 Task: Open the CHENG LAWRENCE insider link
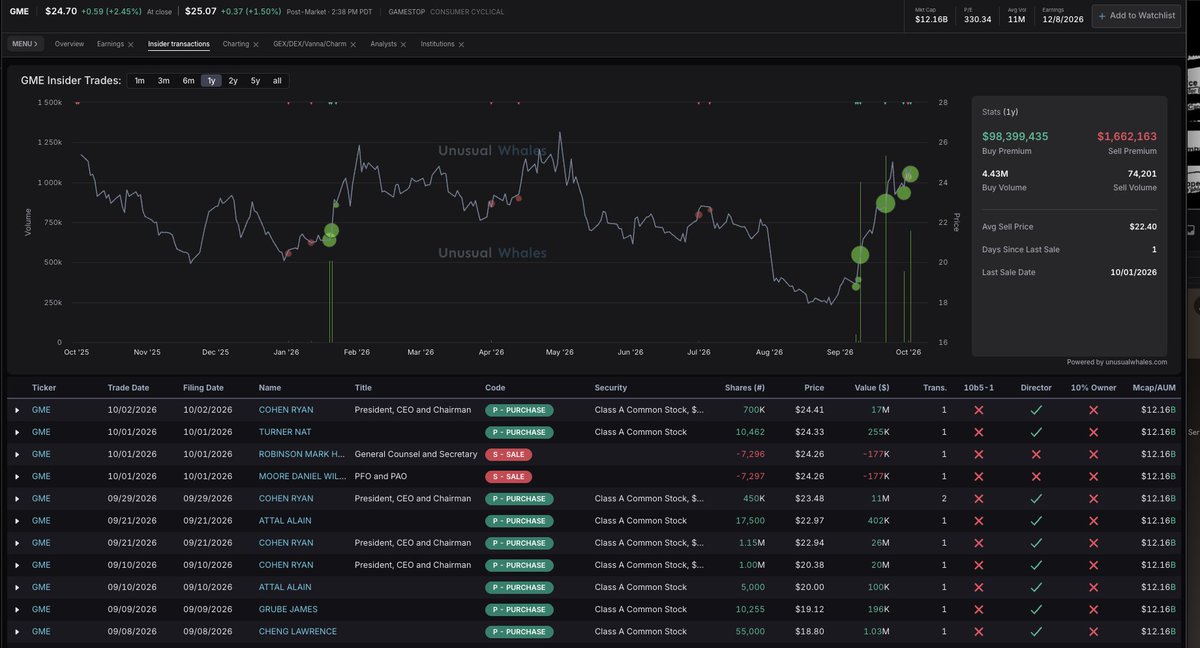(x=298, y=631)
